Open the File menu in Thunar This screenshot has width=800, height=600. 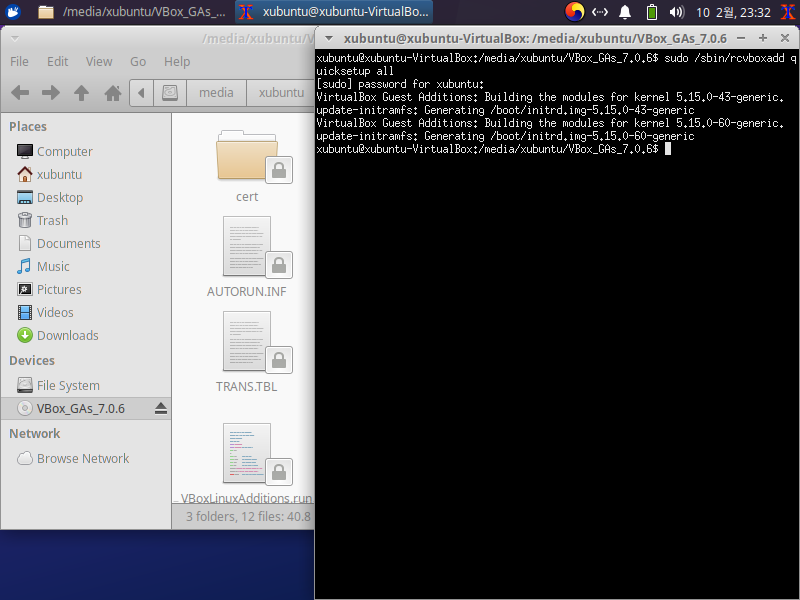[19, 62]
